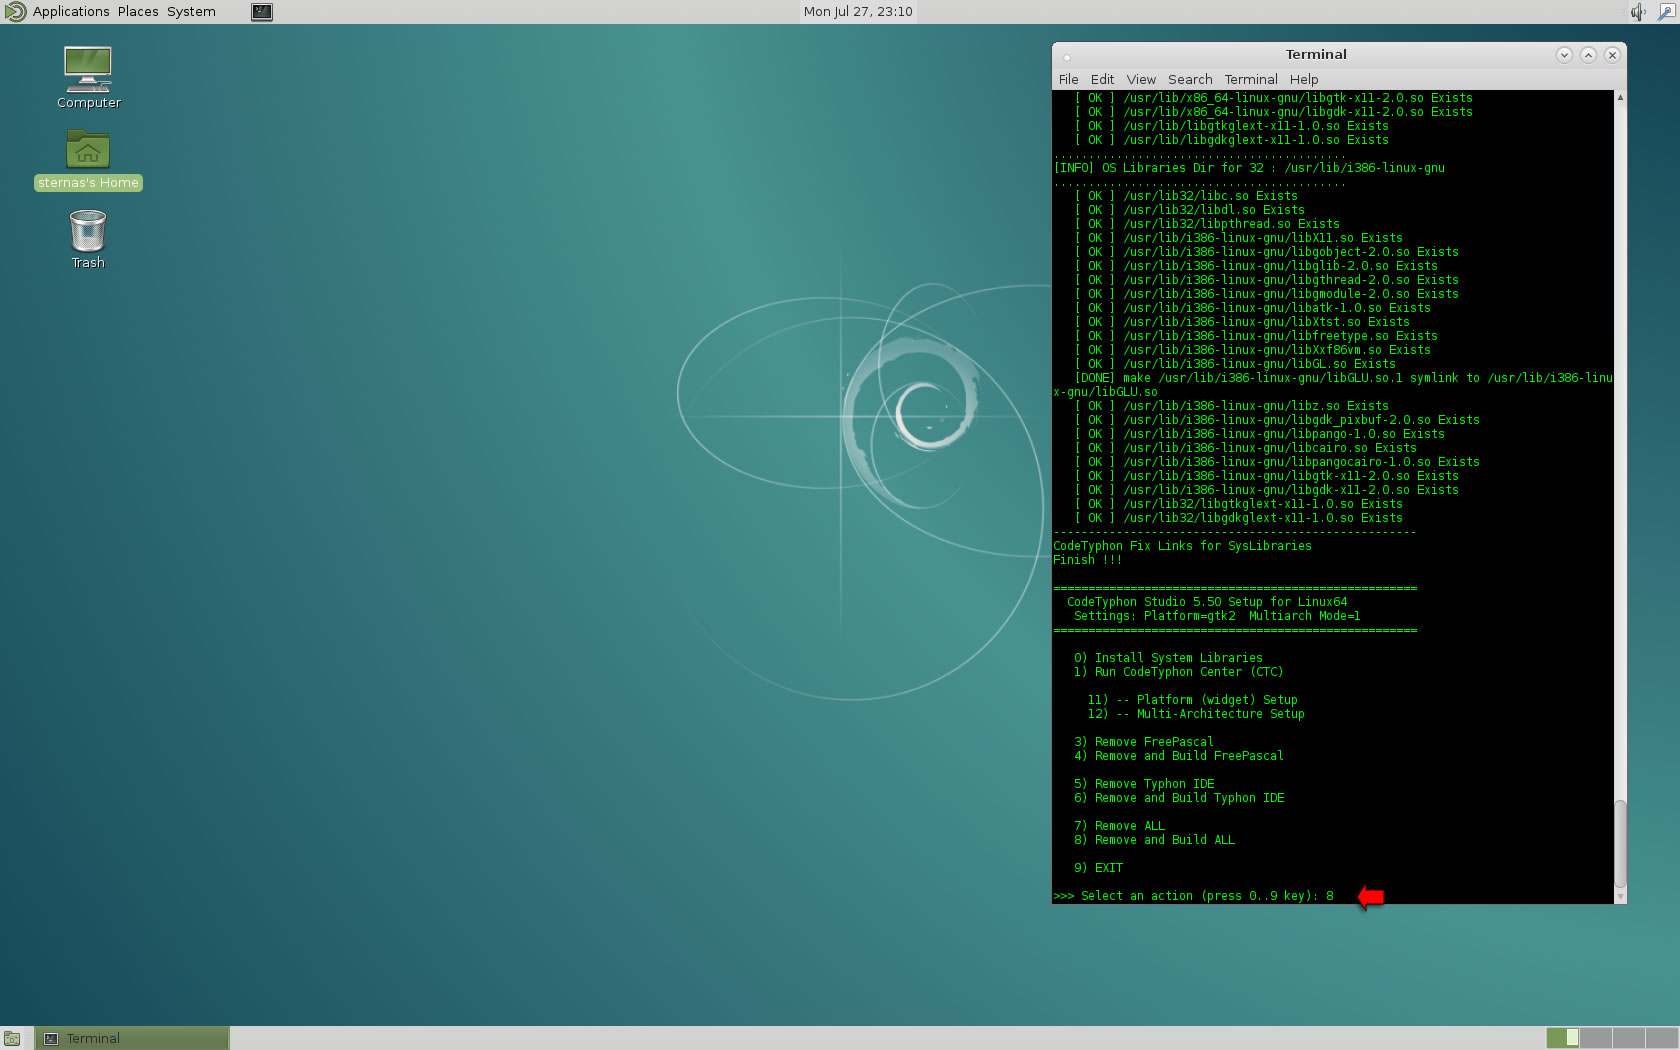Click '6) Remove and Build Typhon IDE' line
This screenshot has height=1050, width=1680.
(1179, 798)
